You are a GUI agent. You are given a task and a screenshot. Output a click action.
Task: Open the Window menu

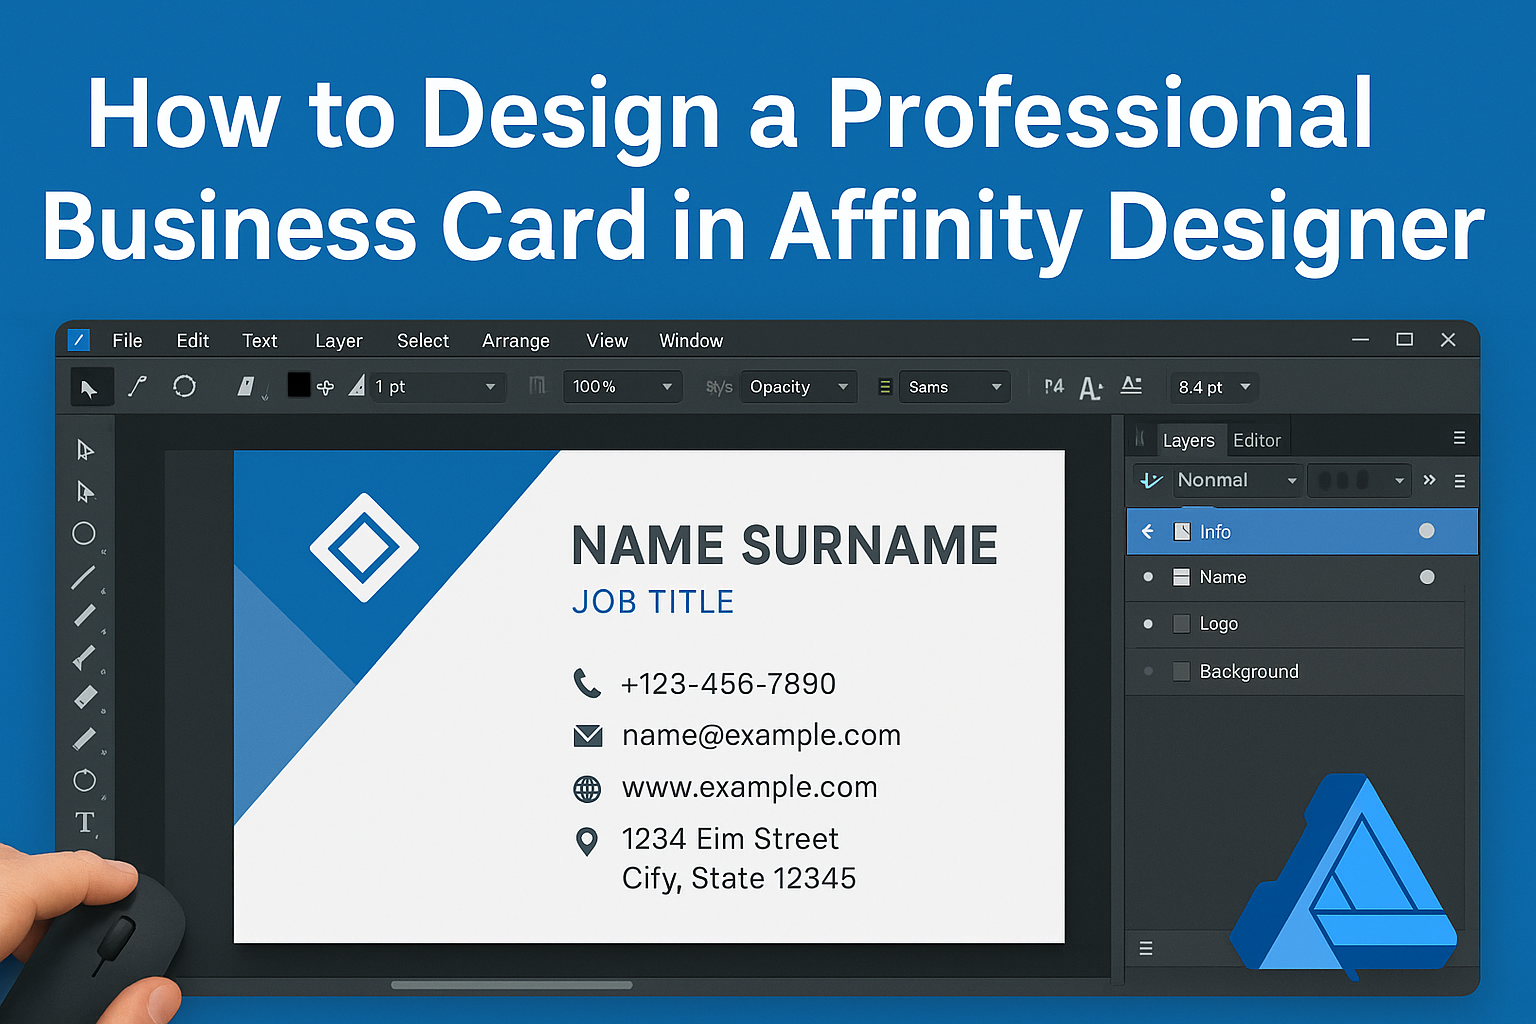(x=691, y=341)
